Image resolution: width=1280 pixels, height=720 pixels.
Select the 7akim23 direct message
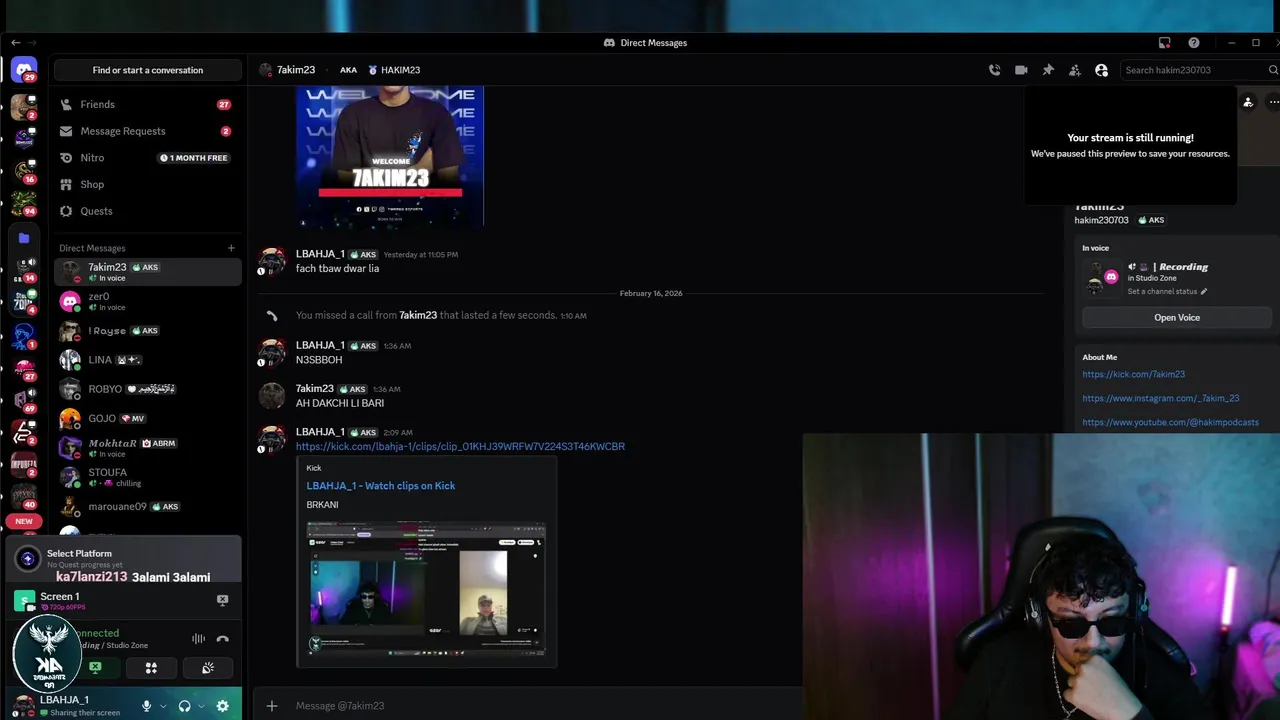148,272
